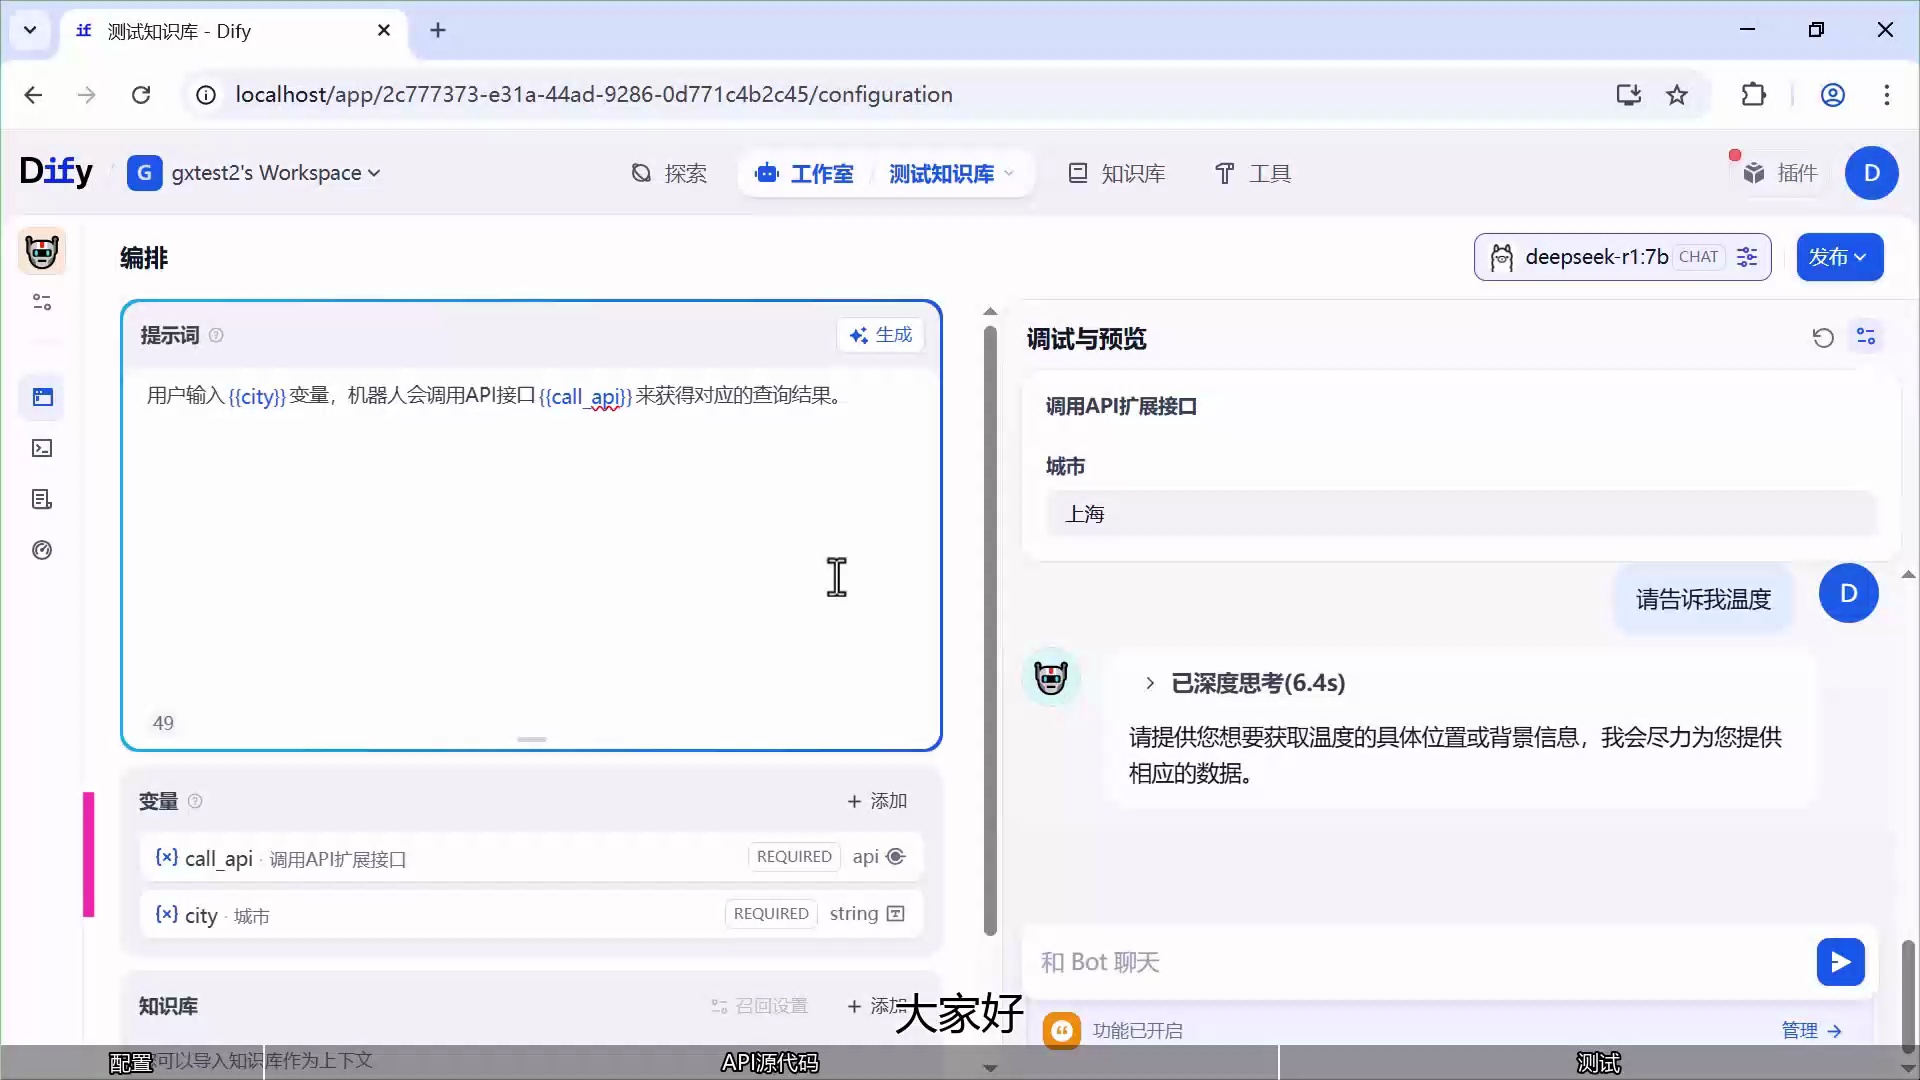Screen dimensions: 1920x1080
Task: Open the browser extensions puzzle icon
Action: coord(1753,94)
